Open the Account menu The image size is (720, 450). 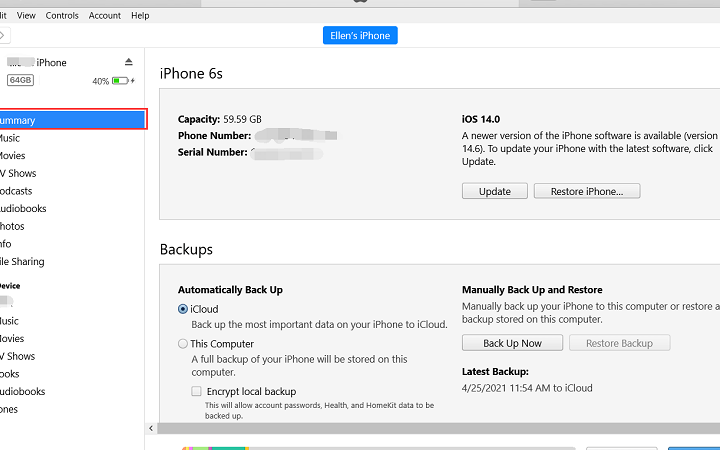tap(105, 16)
